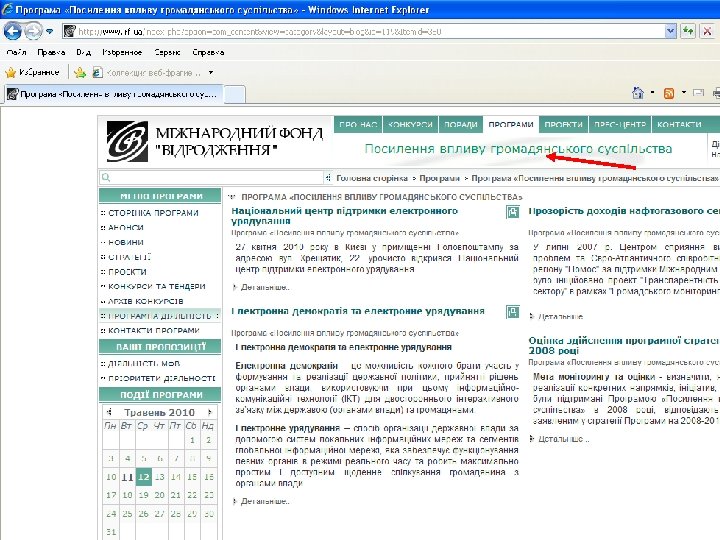
Task: Open the Избранное favorites star button
Action: (32, 73)
